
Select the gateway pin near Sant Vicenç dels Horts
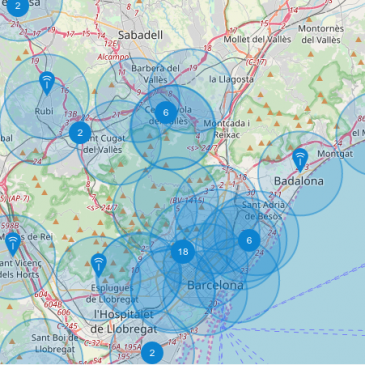(x=13, y=245)
